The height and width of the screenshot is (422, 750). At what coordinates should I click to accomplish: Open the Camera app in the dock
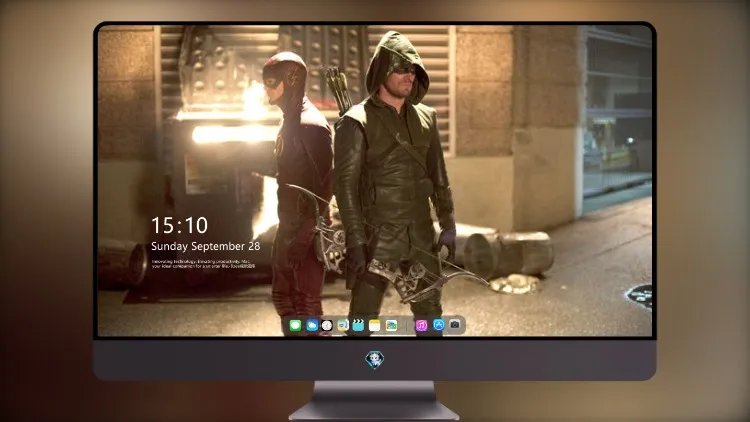point(455,325)
